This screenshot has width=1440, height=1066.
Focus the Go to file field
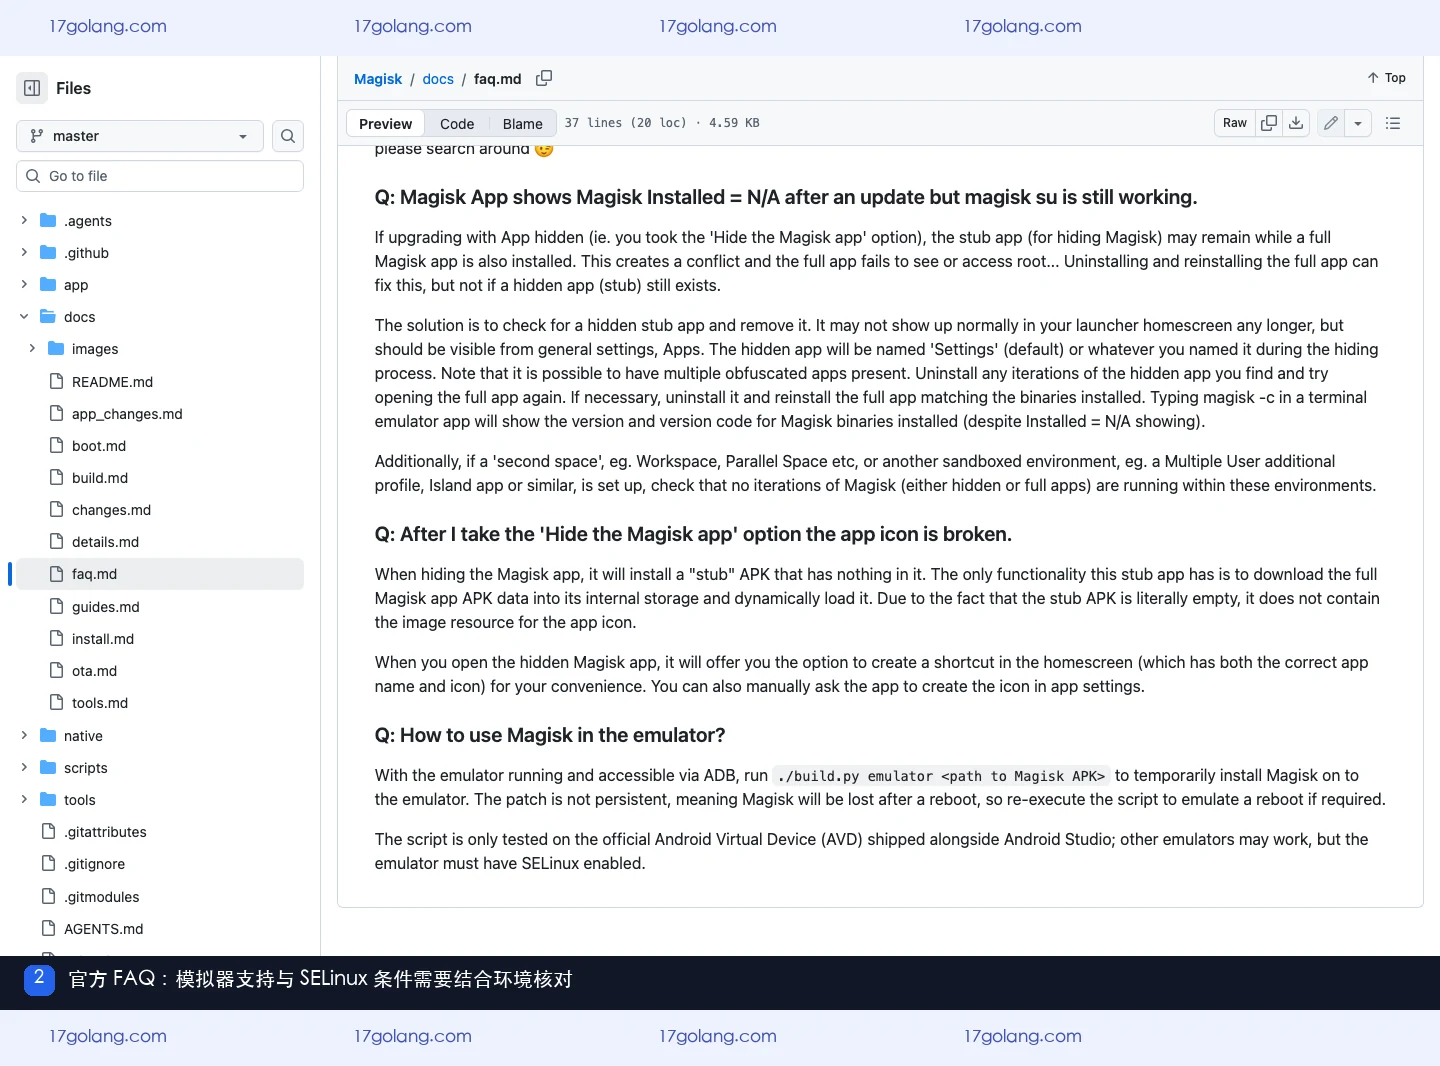pos(160,176)
